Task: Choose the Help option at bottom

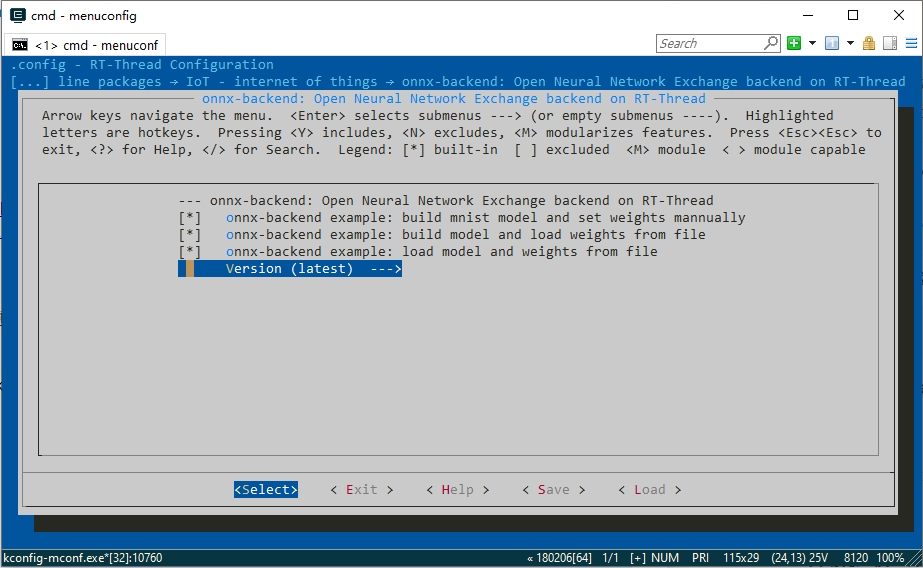Action: click(457, 489)
